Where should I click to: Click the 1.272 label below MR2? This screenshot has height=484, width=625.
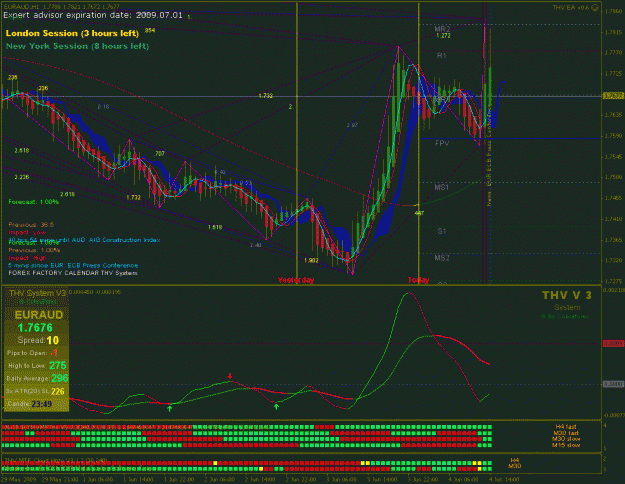click(x=443, y=36)
